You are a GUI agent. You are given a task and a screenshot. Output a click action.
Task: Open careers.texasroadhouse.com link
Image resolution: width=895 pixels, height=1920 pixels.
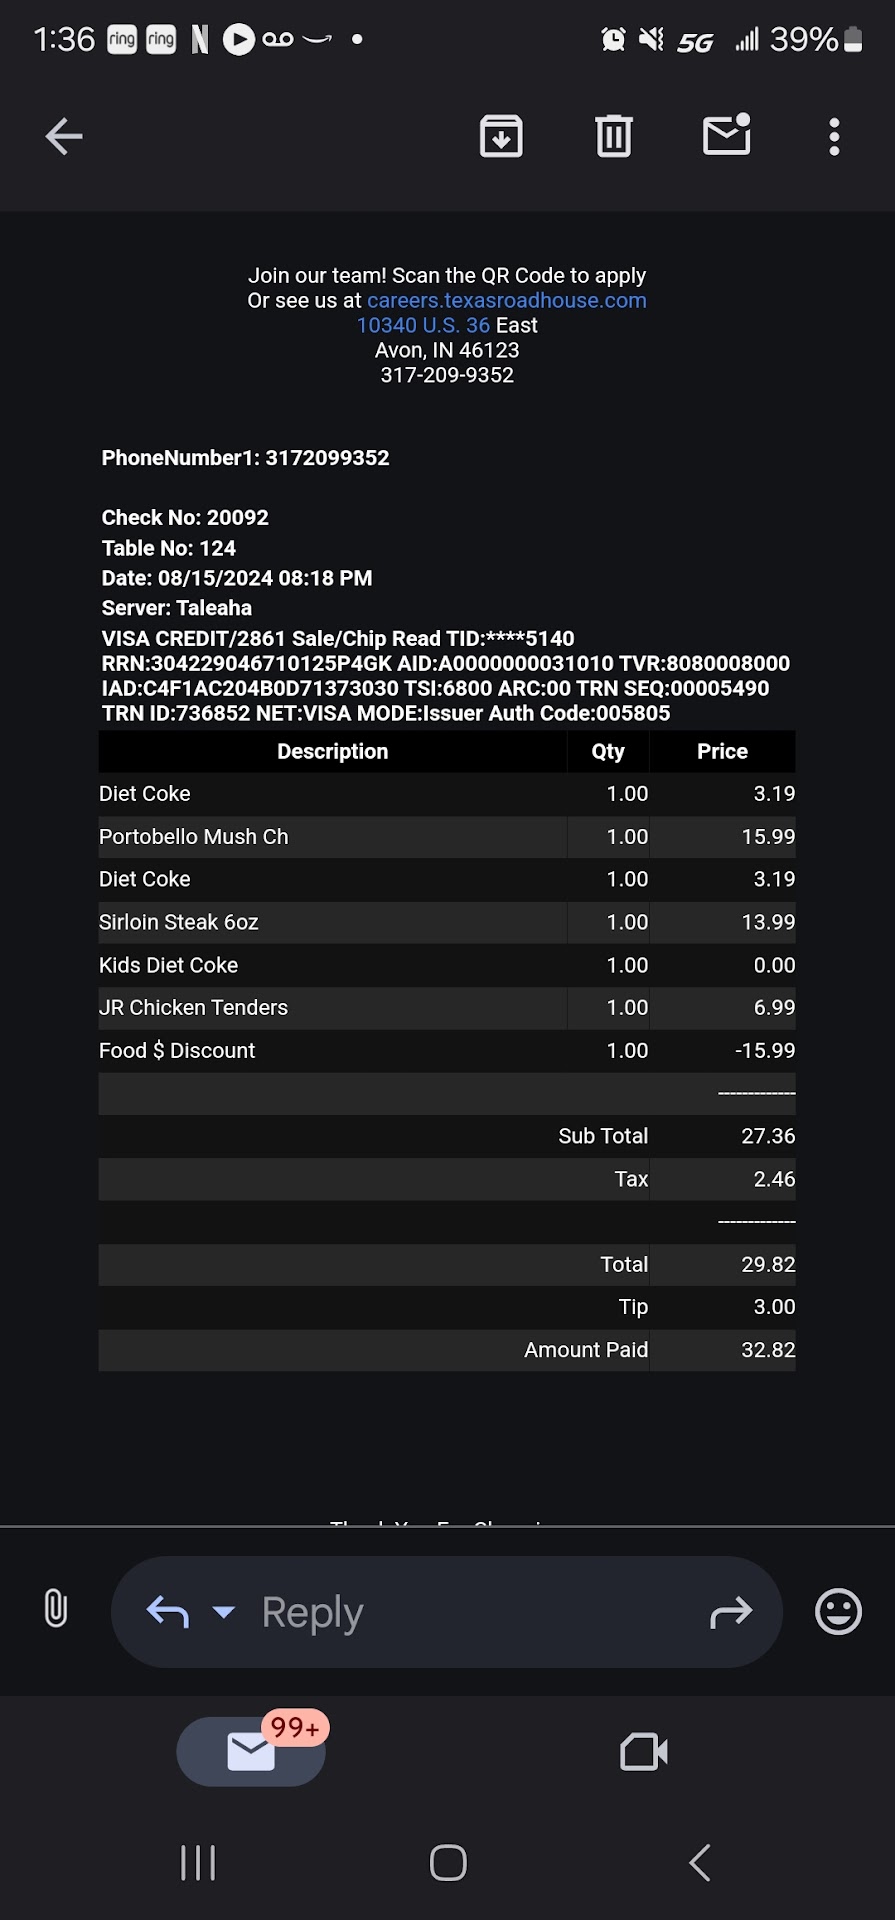pyautogui.click(x=506, y=300)
